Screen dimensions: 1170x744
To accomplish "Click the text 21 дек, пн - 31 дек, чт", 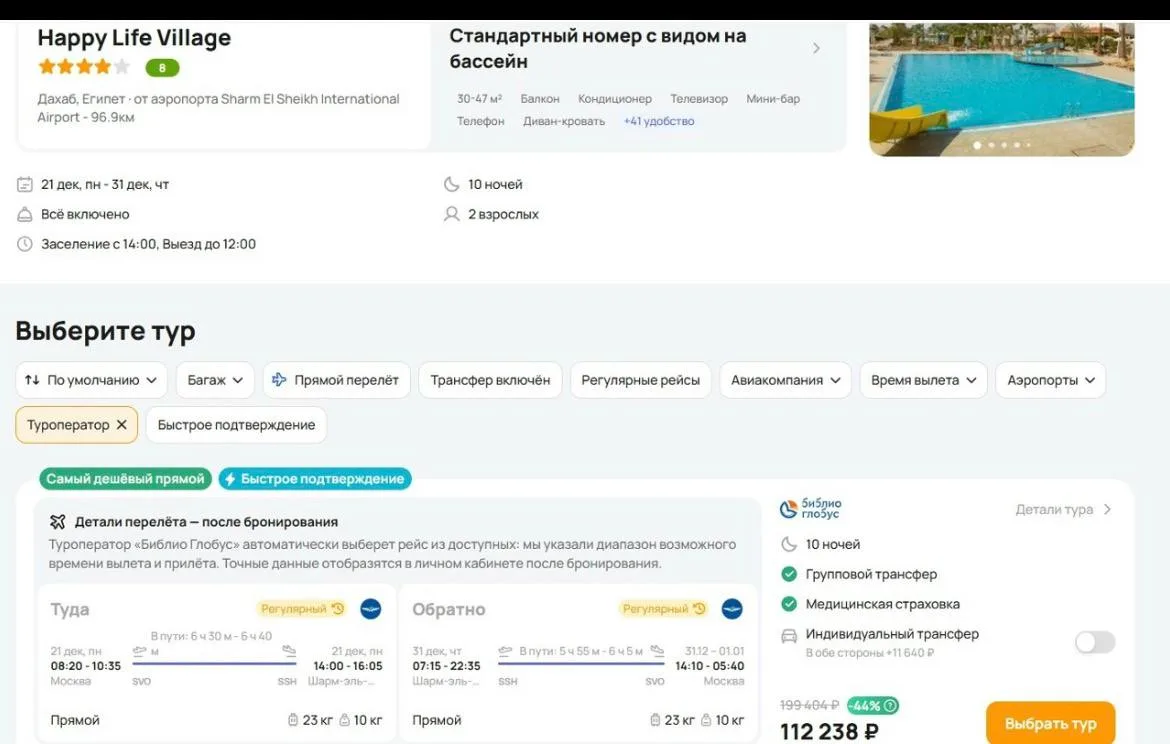I will tap(105, 184).
